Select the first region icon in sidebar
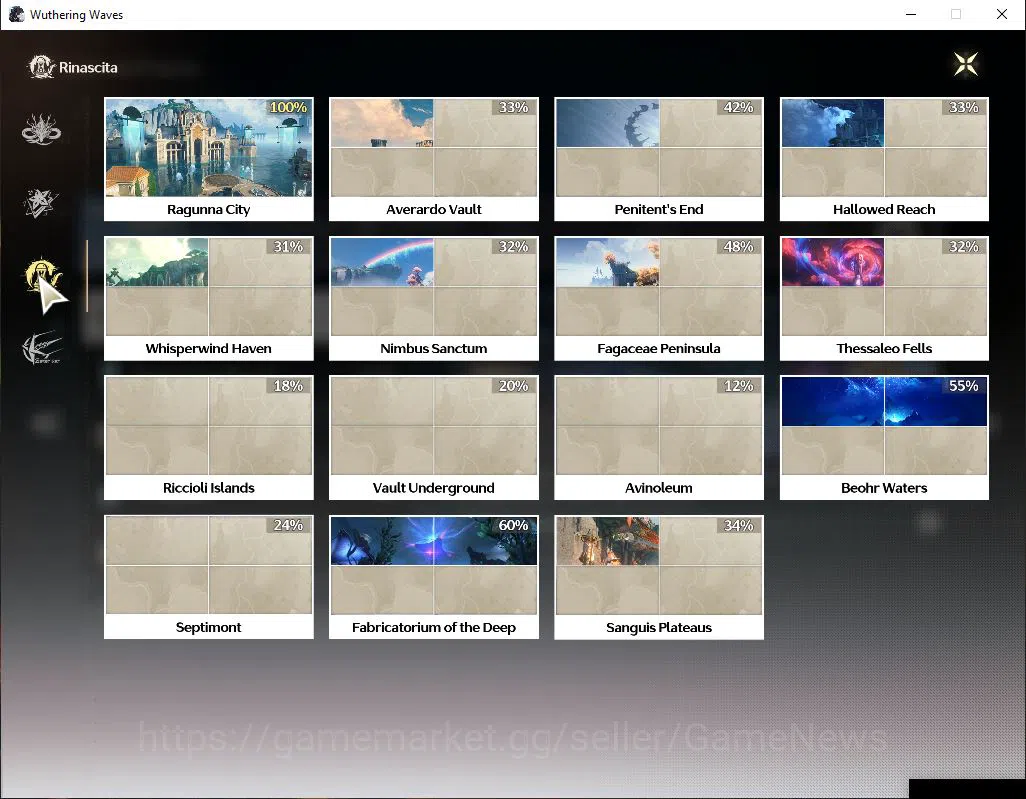The height and width of the screenshot is (799, 1026). tap(41, 129)
